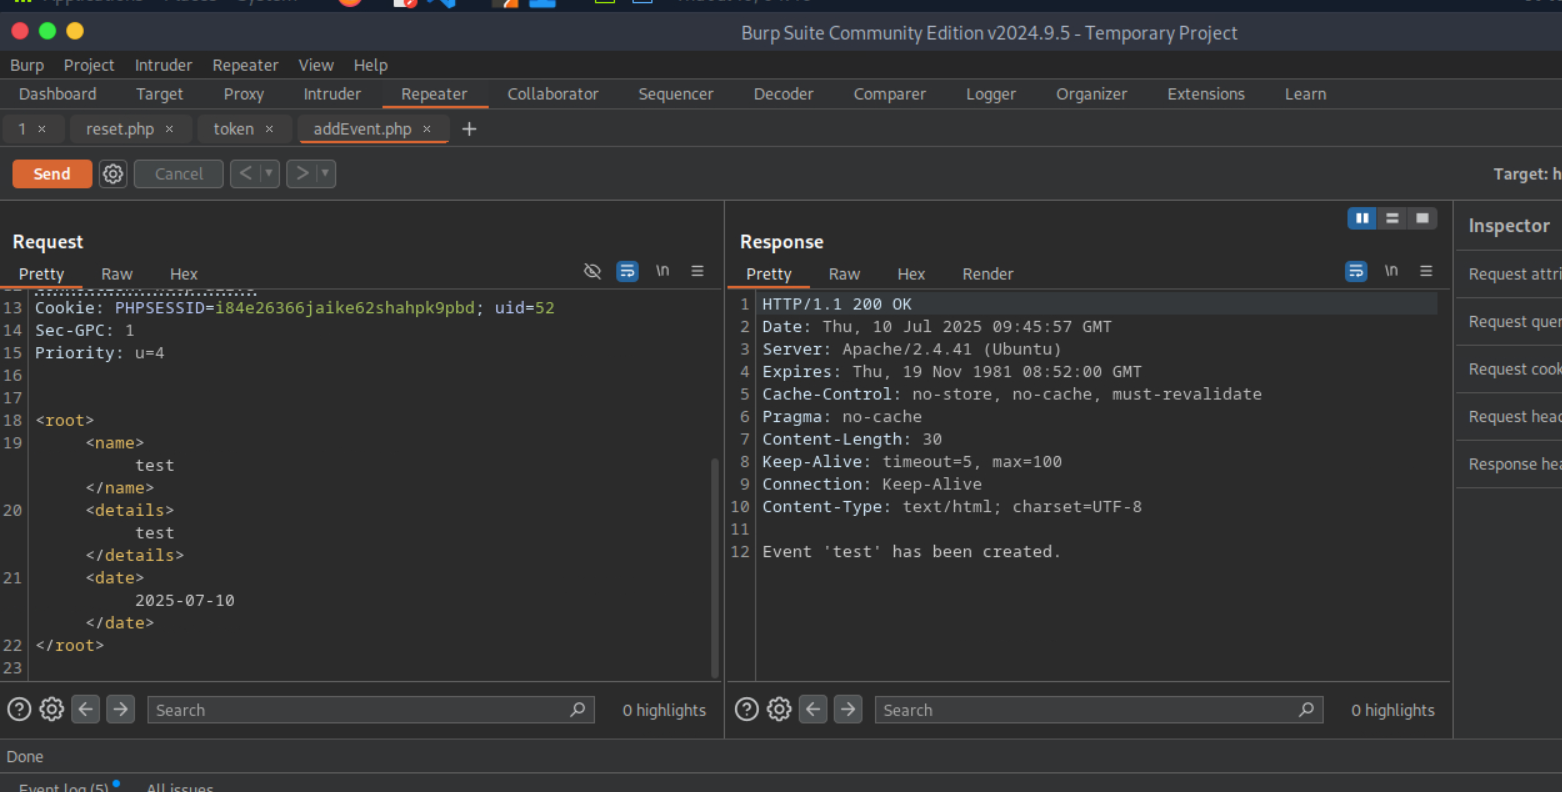Screen dimensions: 1562x792
Task: Go to next search match in Response
Action: [x=848, y=710]
